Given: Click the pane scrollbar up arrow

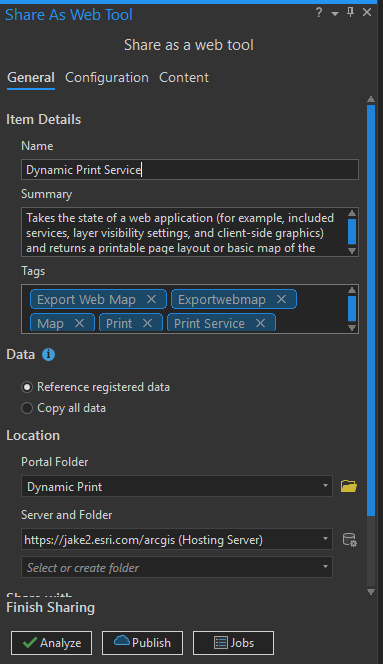Looking at the screenshot, I should coord(371,100).
